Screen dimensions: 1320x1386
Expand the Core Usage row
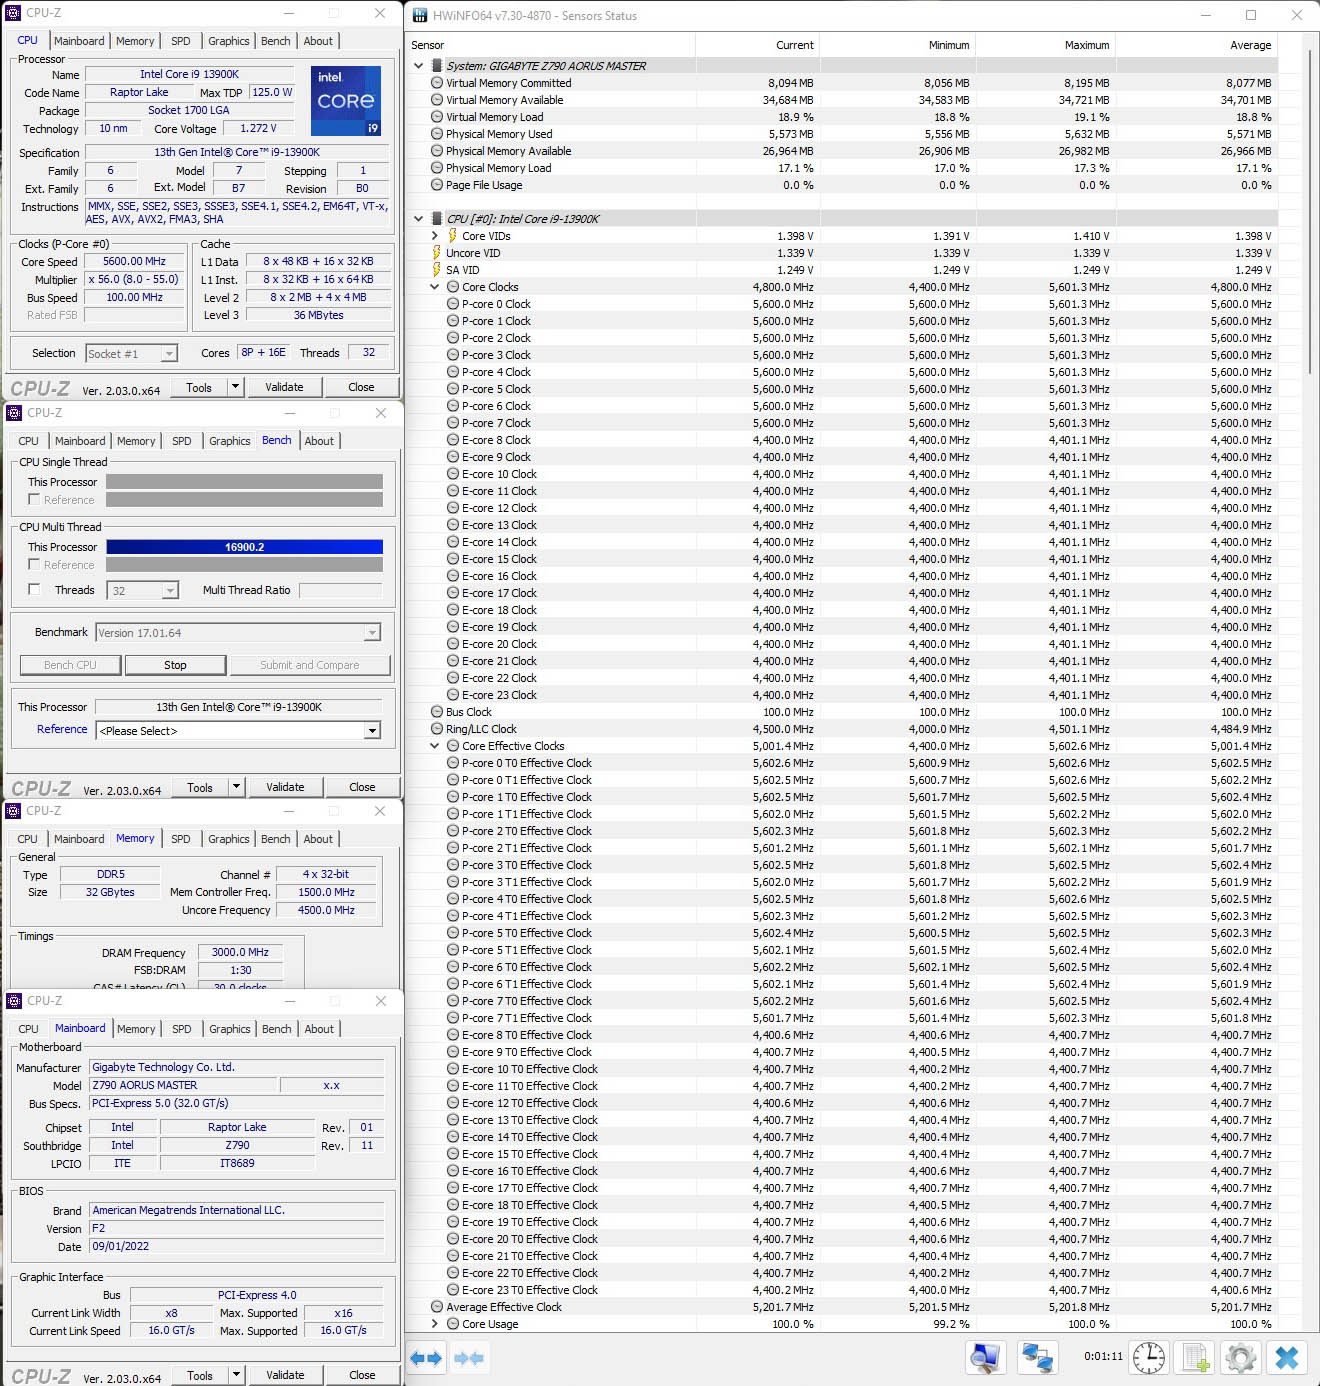point(435,1324)
